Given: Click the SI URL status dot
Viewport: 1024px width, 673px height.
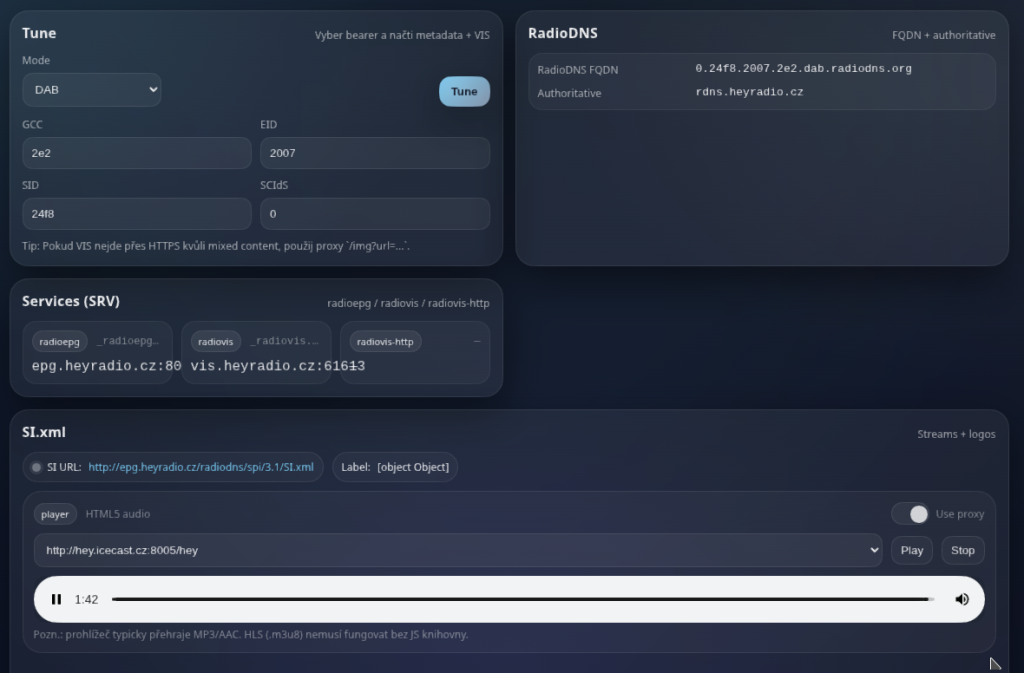Looking at the screenshot, I should tap(37, 467).
